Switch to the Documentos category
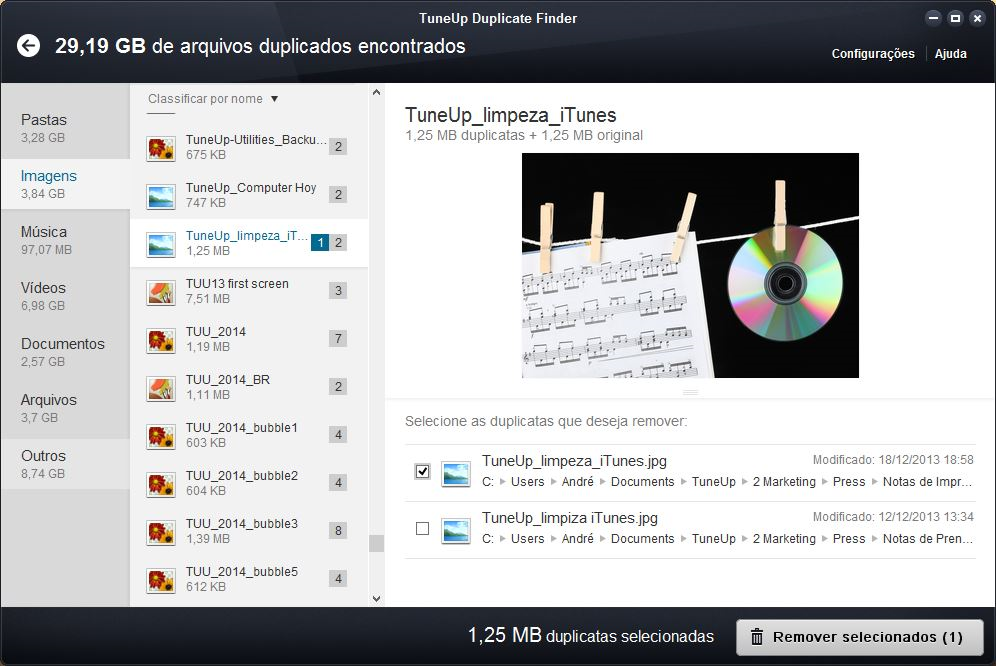The width and height of the screenshot is (996, 666). pos(65,352)
